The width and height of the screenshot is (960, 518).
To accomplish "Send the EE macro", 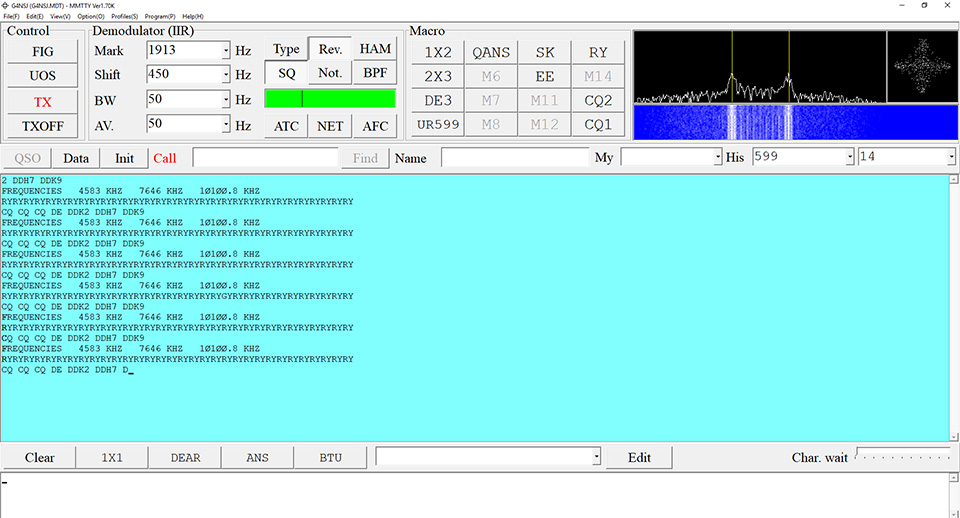I will point(544,77).
